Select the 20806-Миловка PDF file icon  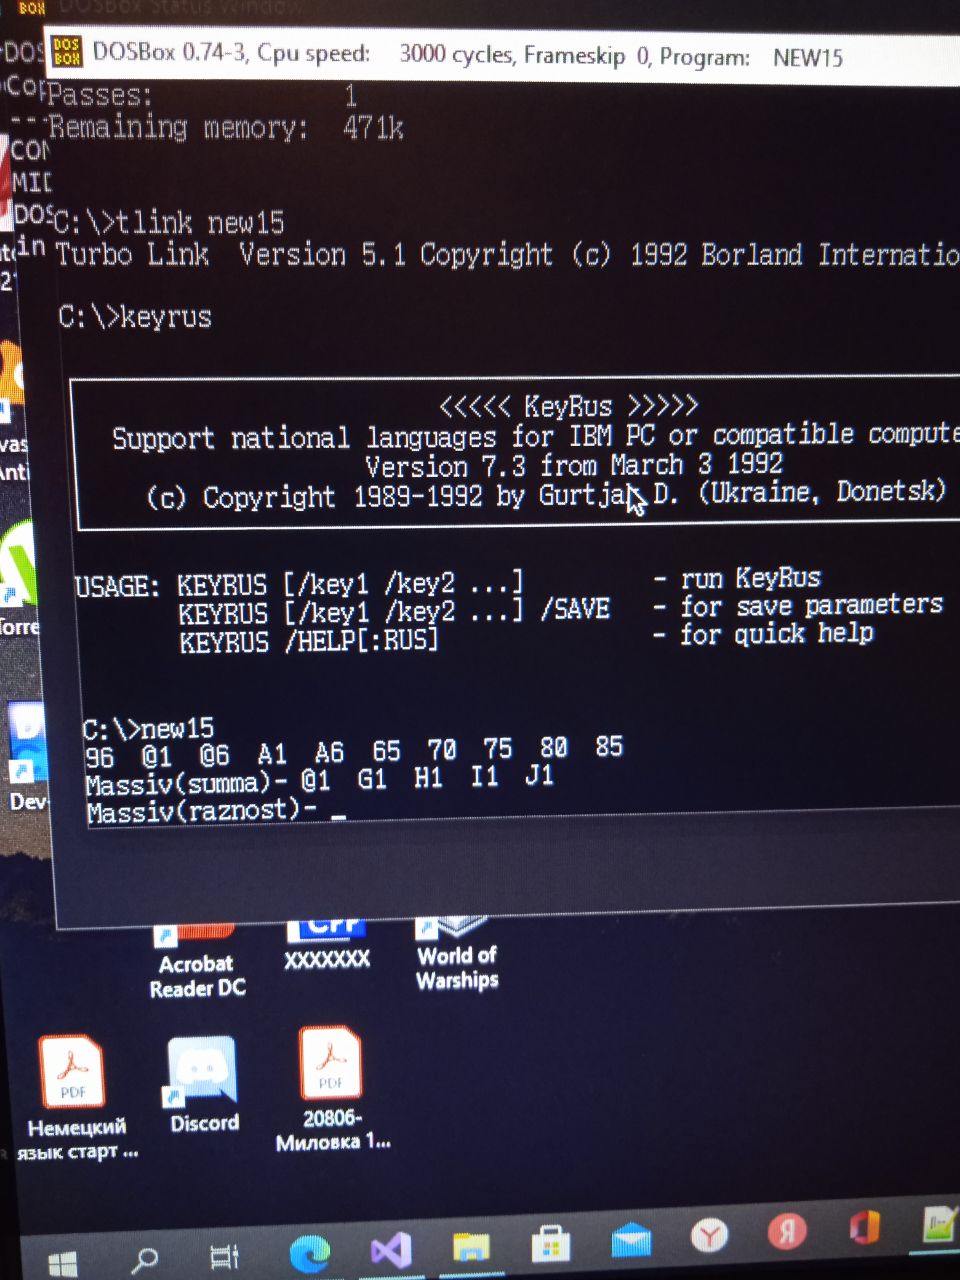pos(332,1090)
